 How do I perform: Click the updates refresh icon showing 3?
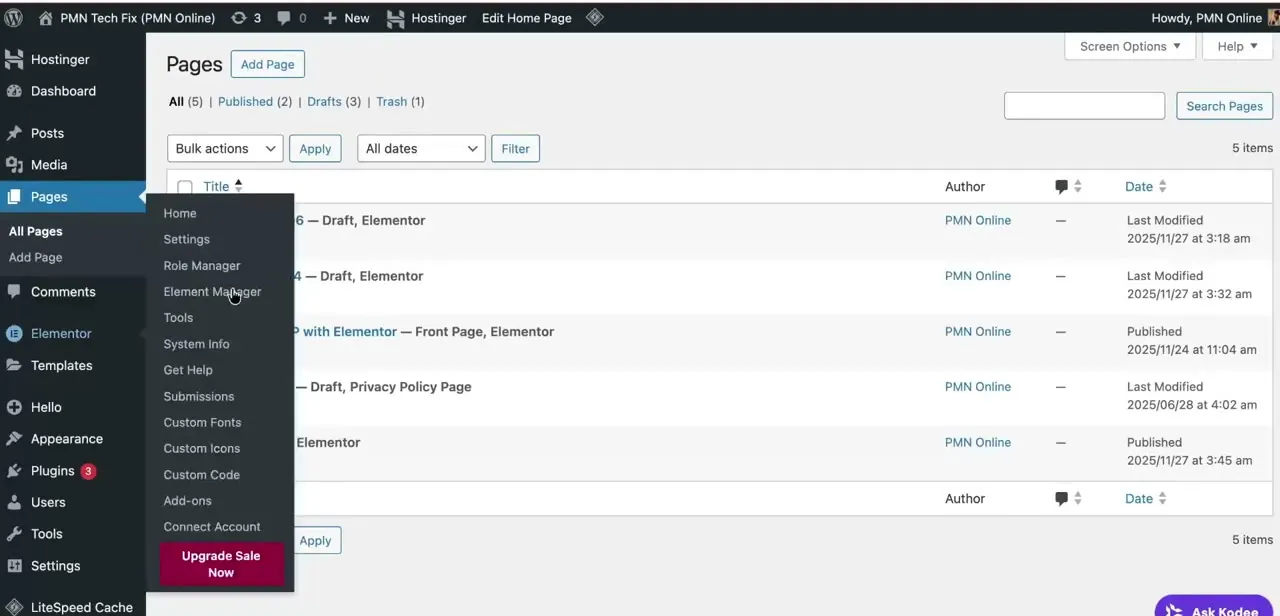point(238,18)
